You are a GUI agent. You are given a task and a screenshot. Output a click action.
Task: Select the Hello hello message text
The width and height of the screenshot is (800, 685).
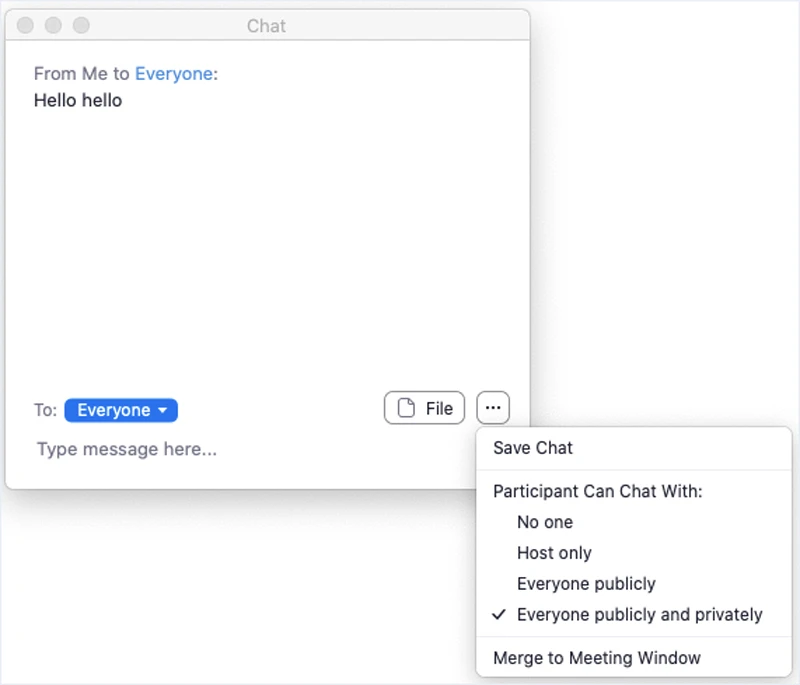tap(77, 100)
